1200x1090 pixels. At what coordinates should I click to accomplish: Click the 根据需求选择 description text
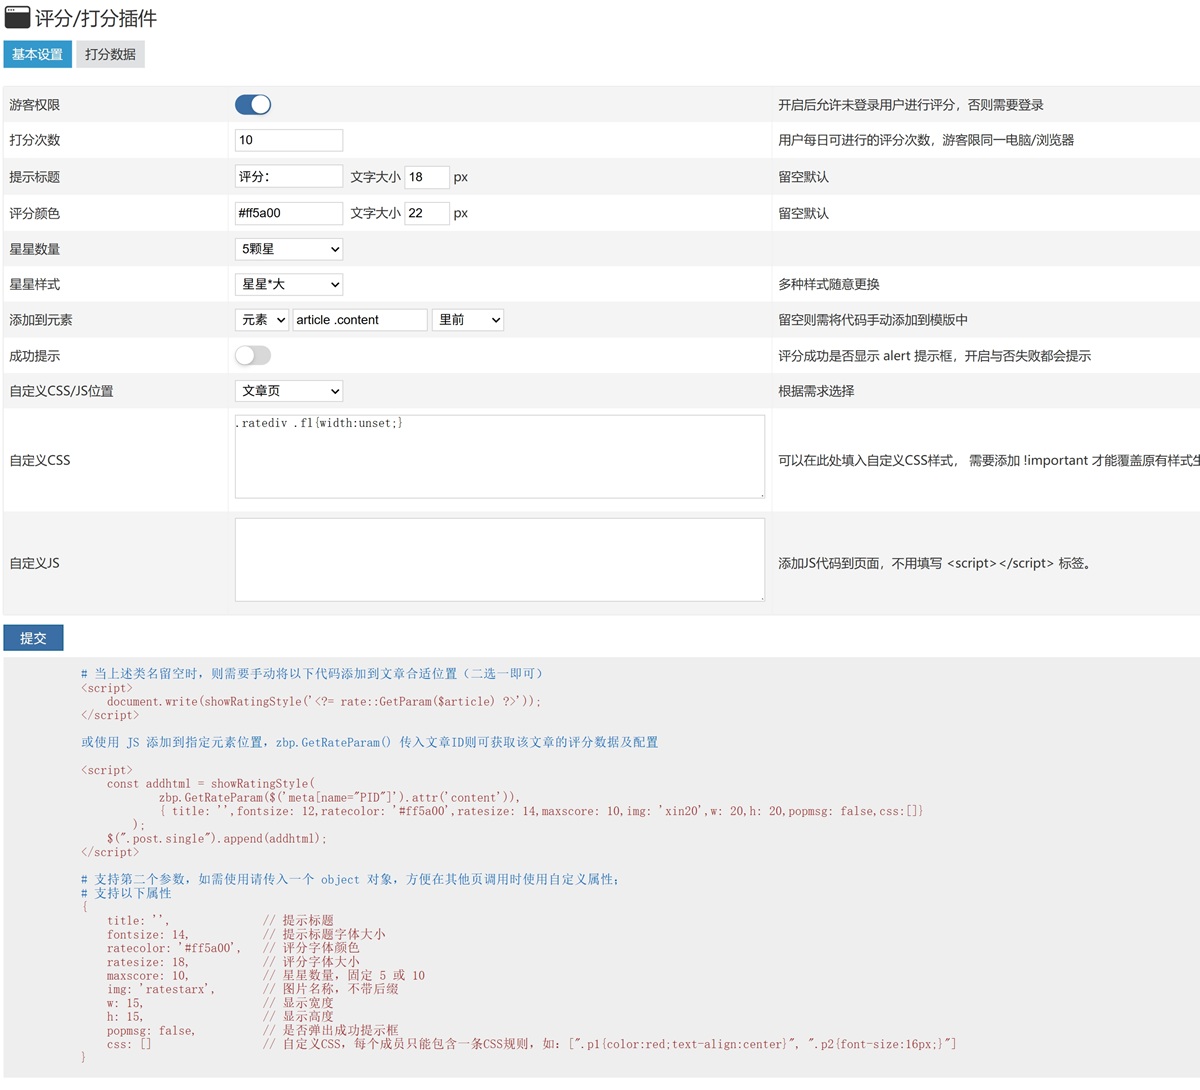tap(816, 391)
